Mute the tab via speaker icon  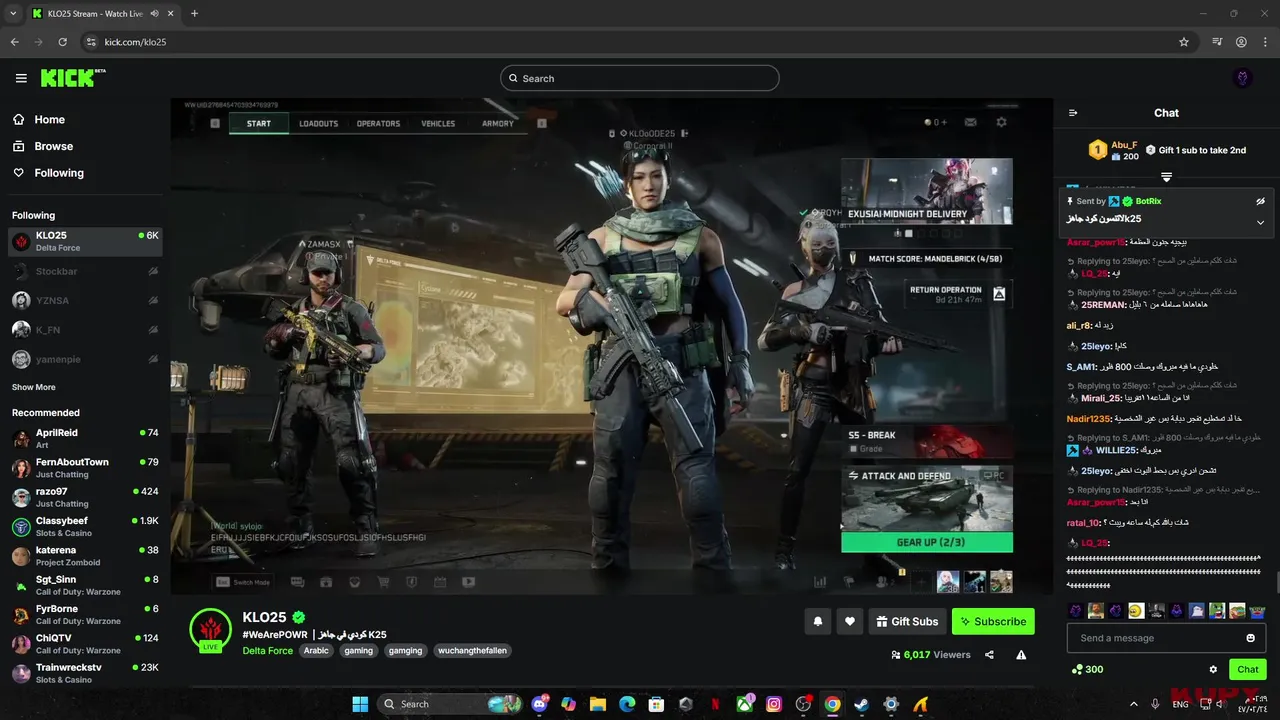pos(154,14)
